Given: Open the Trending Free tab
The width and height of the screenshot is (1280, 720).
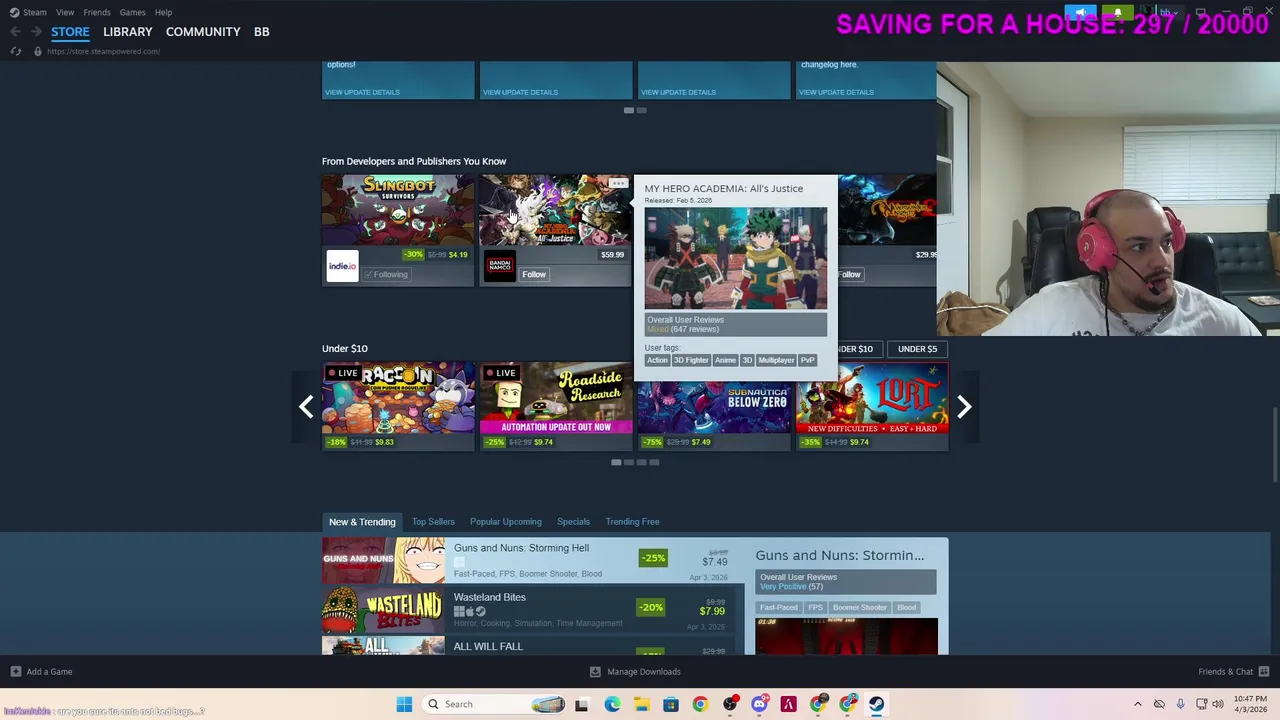Looking at the screenshot, I should tap(632, 522).
